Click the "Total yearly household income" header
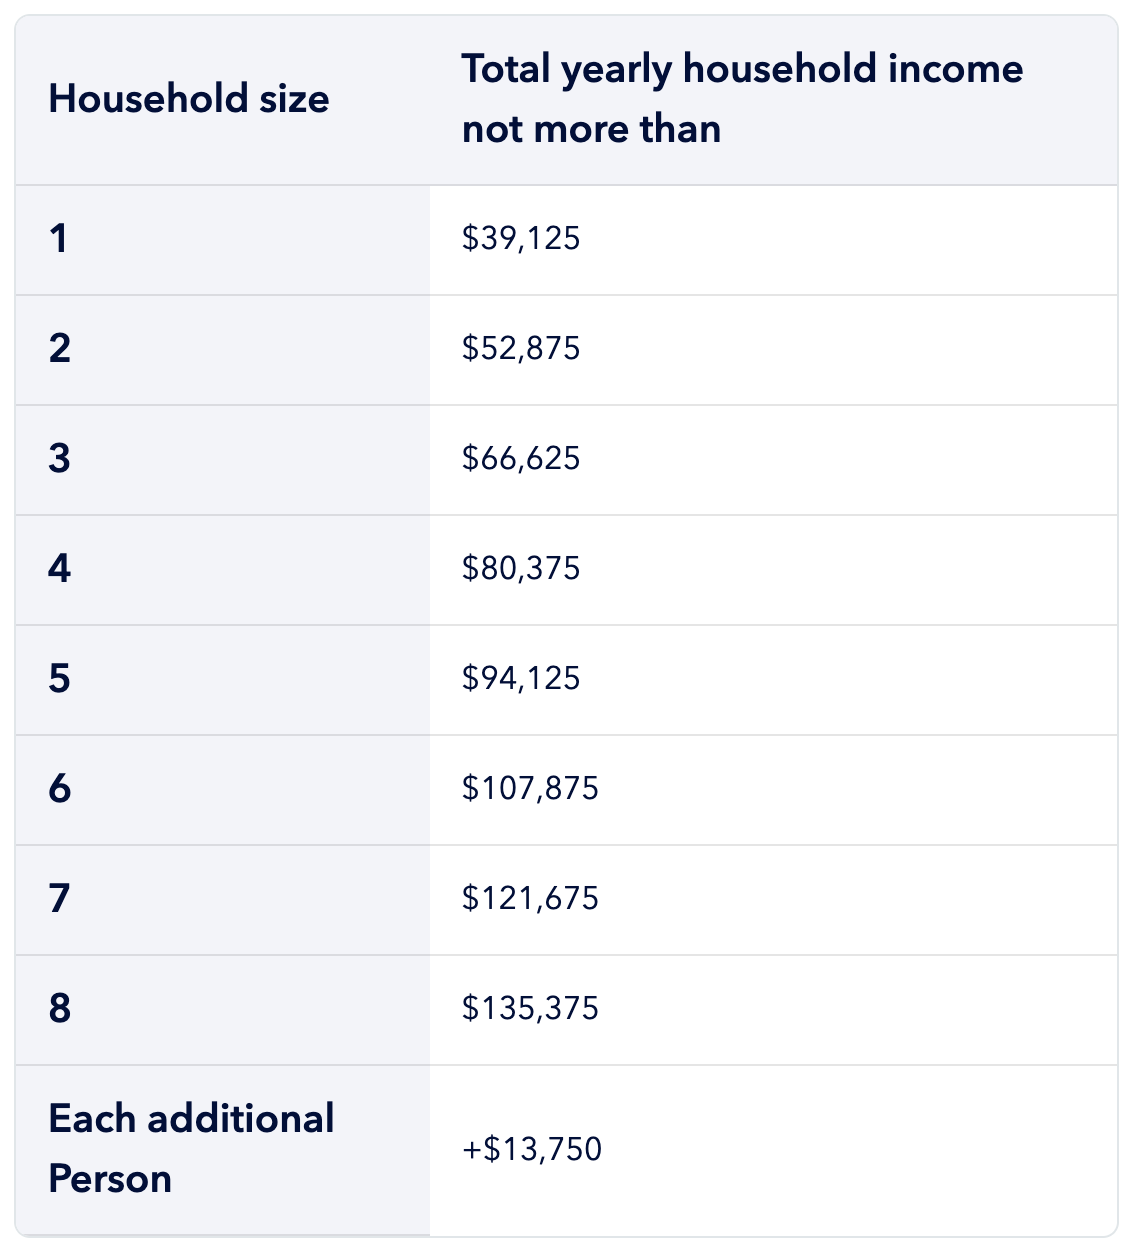This screenshot has width=1138, height=1254. pos(742,99)
